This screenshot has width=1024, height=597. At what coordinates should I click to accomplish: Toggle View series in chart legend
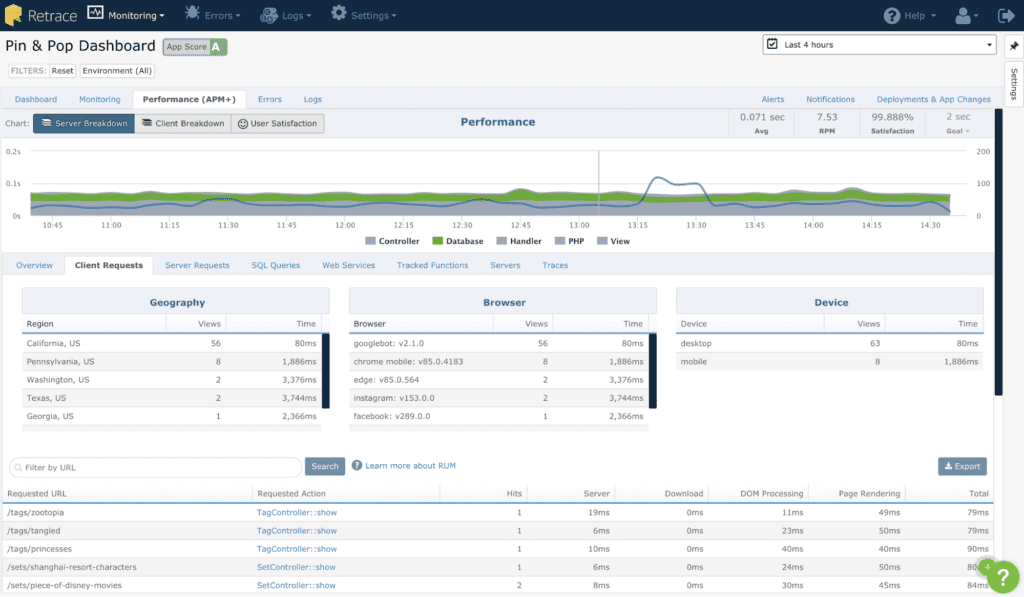tap(613, 241)
